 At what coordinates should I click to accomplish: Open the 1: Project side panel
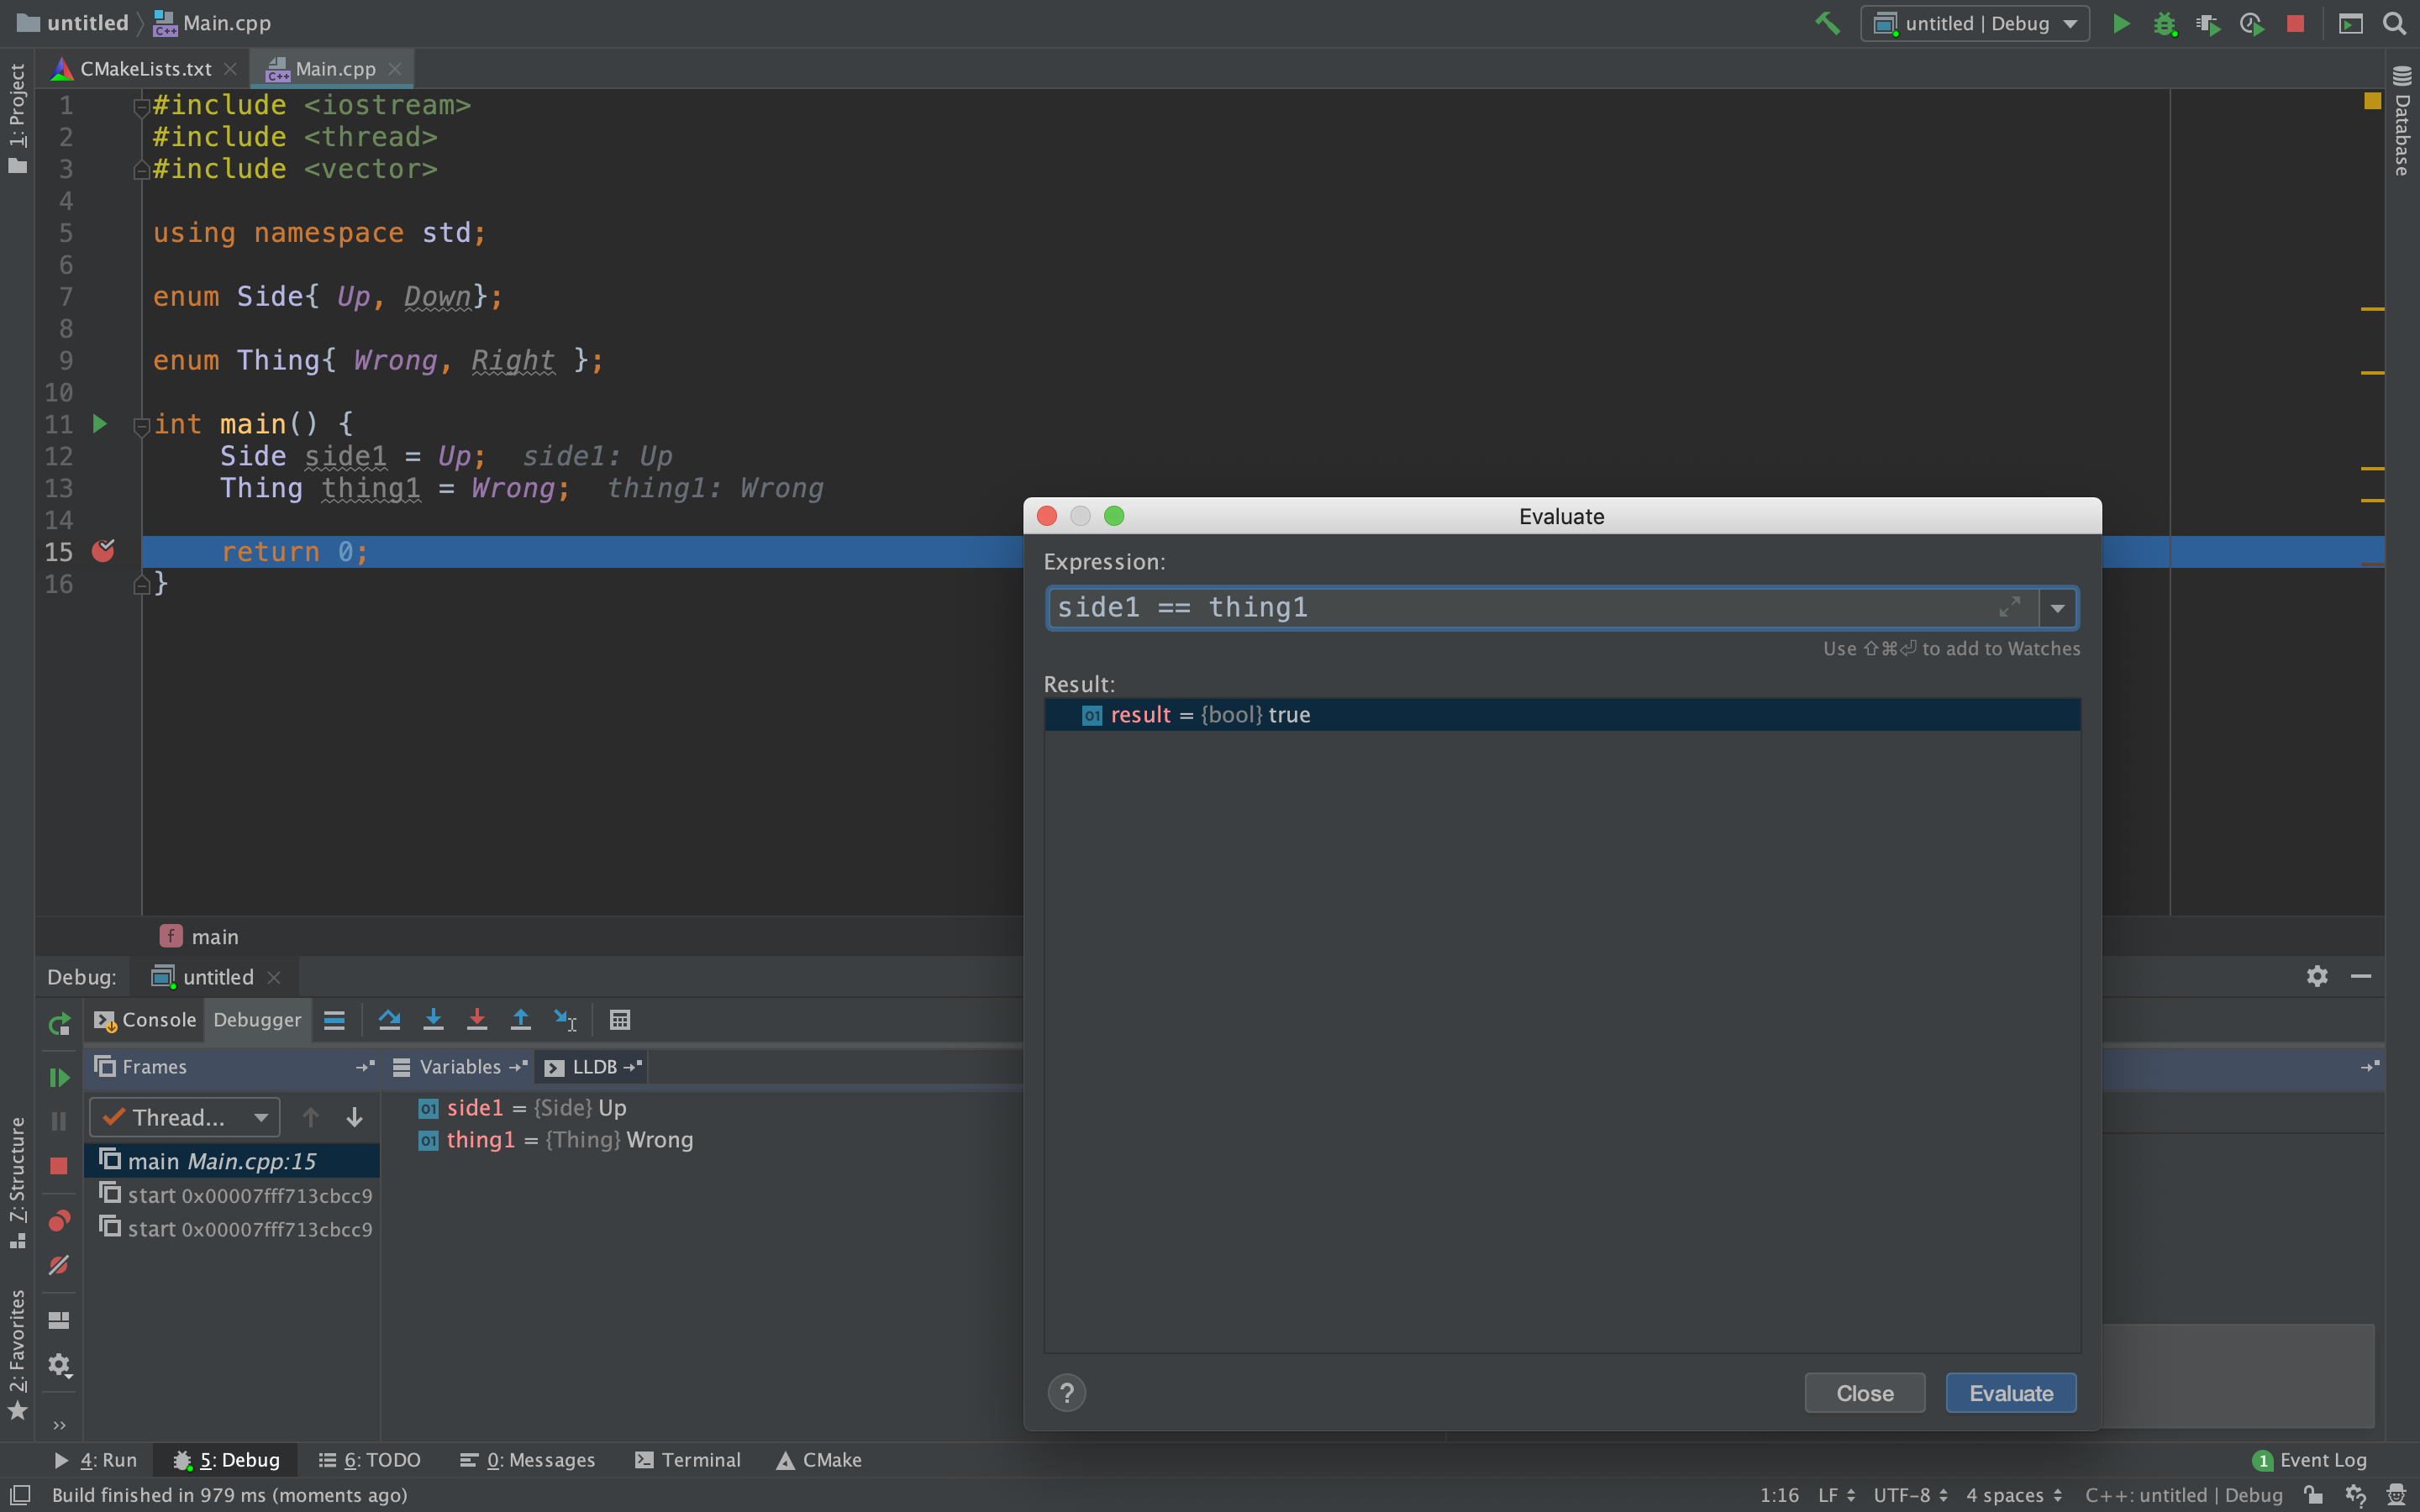[x=17, y=118]
